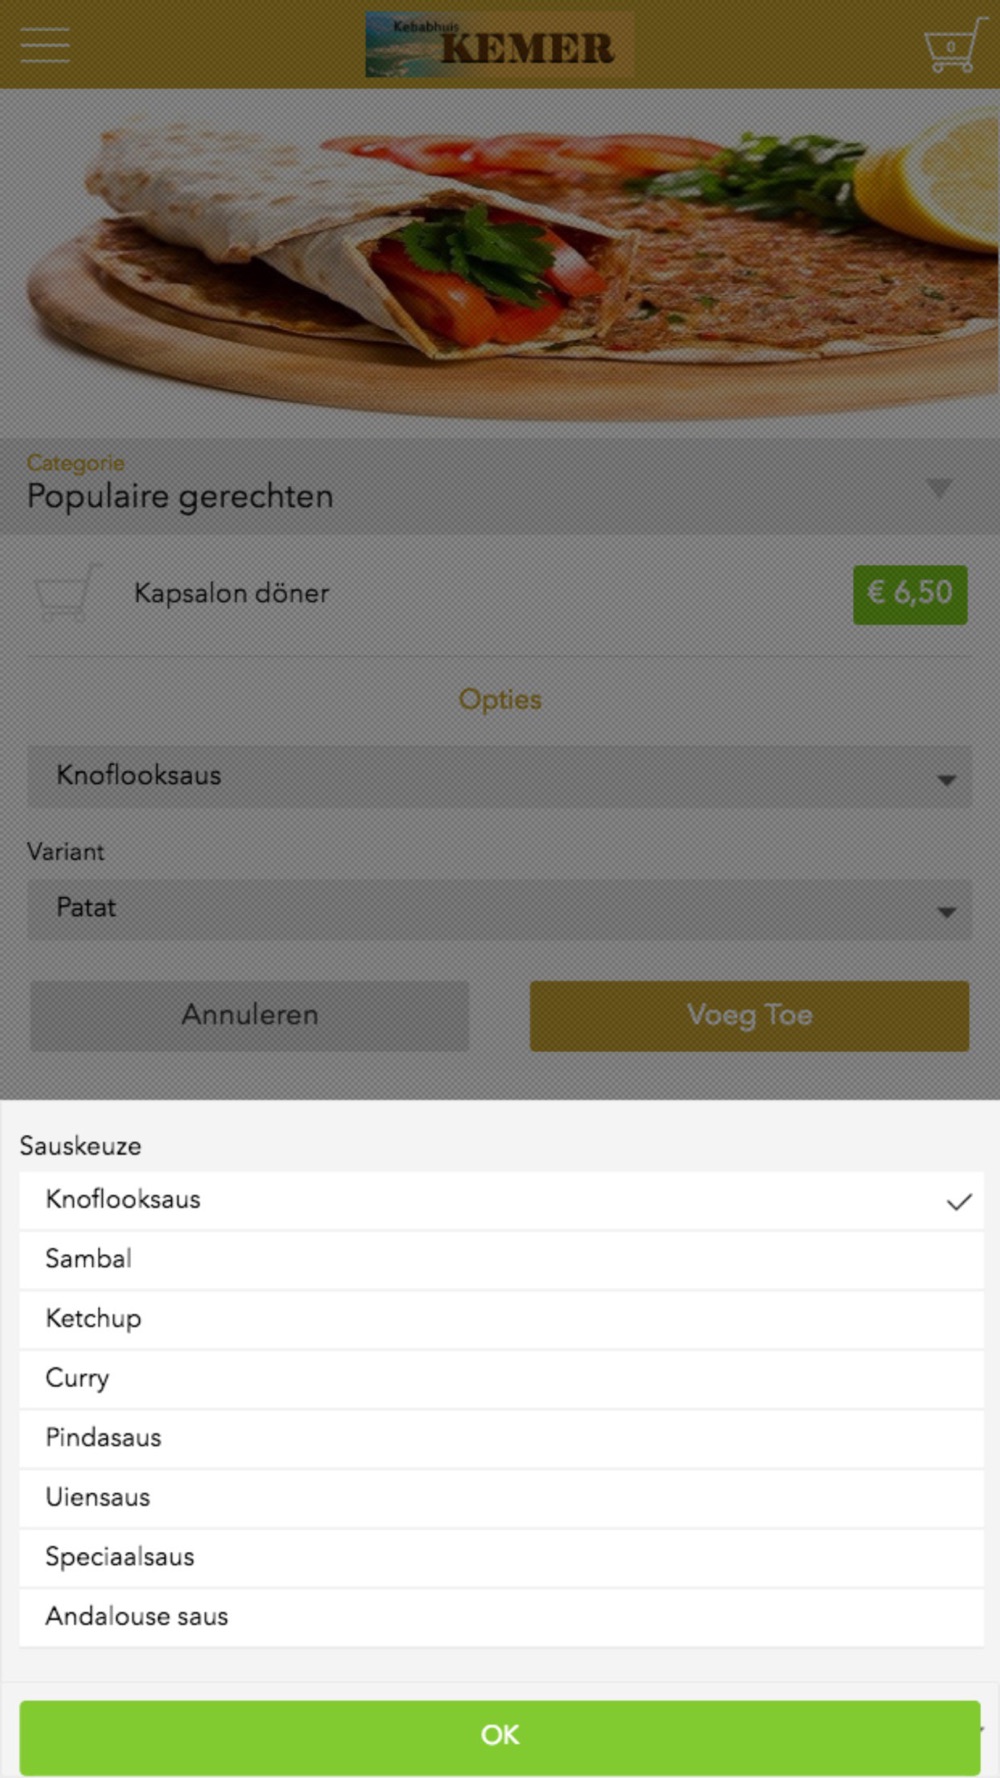
Task: Select Sambal sauce option
Action: (500, 1259)
